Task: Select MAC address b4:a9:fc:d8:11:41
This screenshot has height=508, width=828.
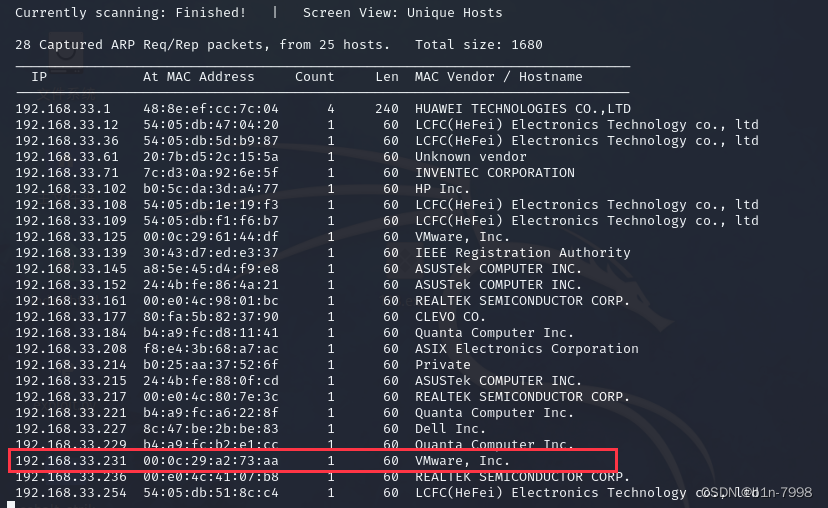Action: (x=211, y=333)
